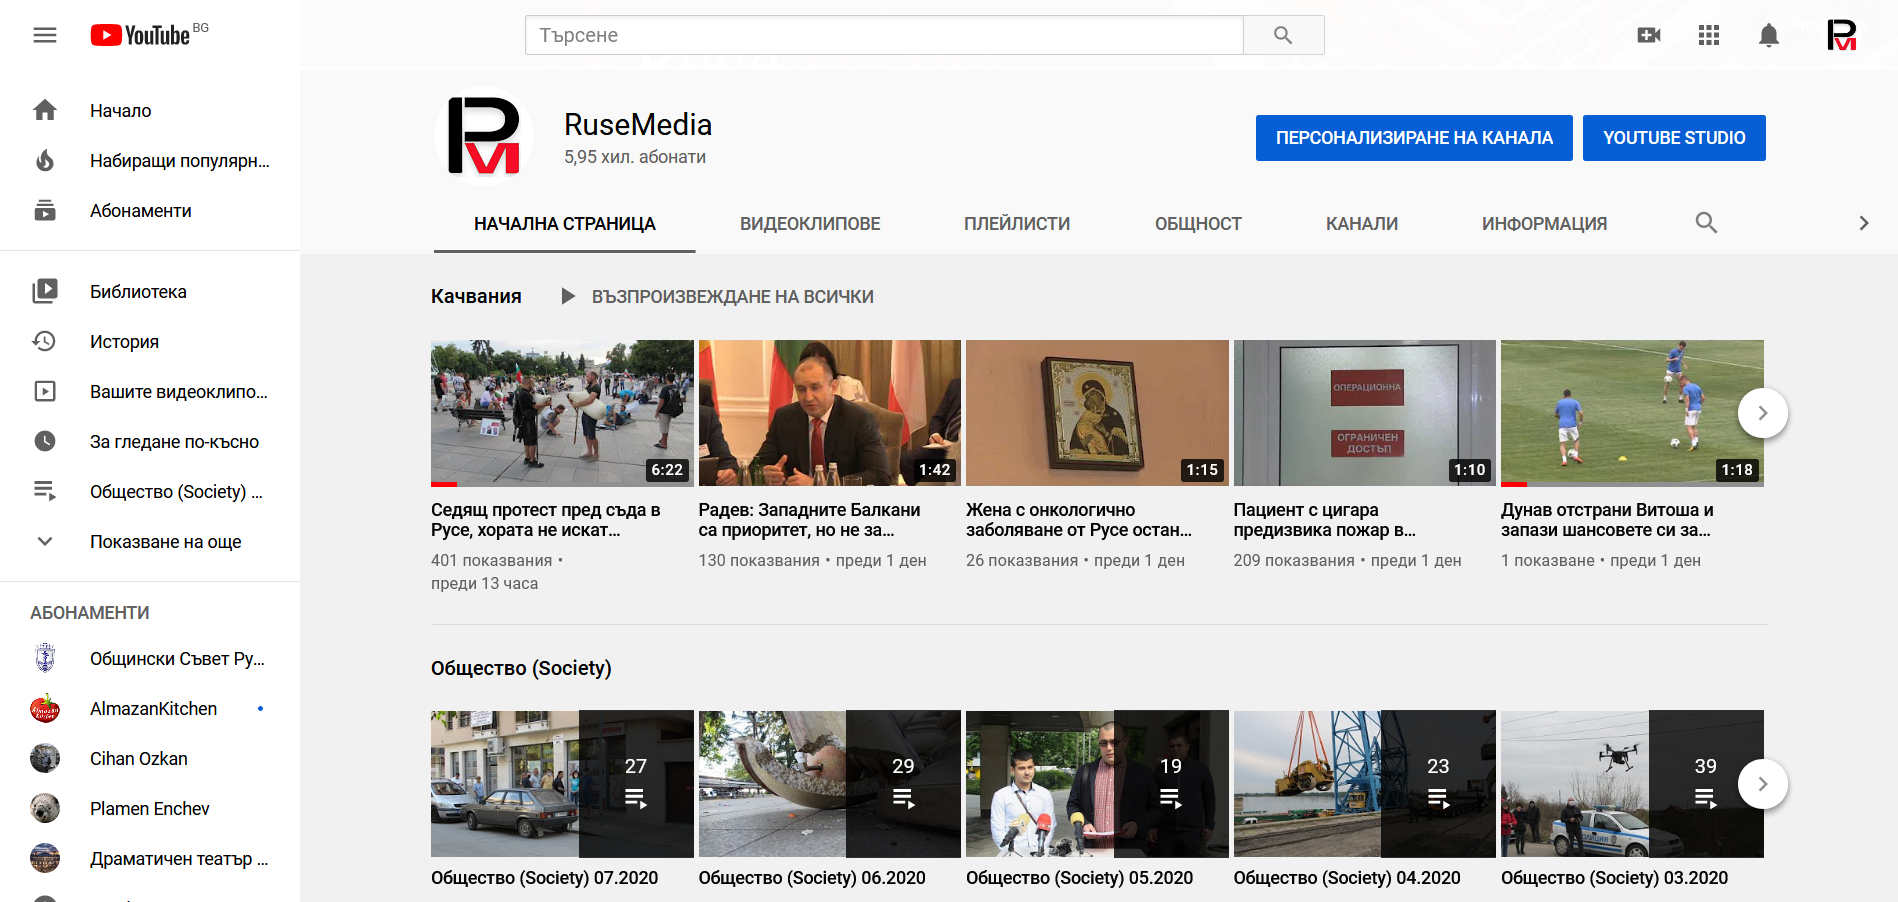This screenshot has width=1898, height=902.
Task: Open the icon painting video thumbnail
Action: tap(1097, 413)
